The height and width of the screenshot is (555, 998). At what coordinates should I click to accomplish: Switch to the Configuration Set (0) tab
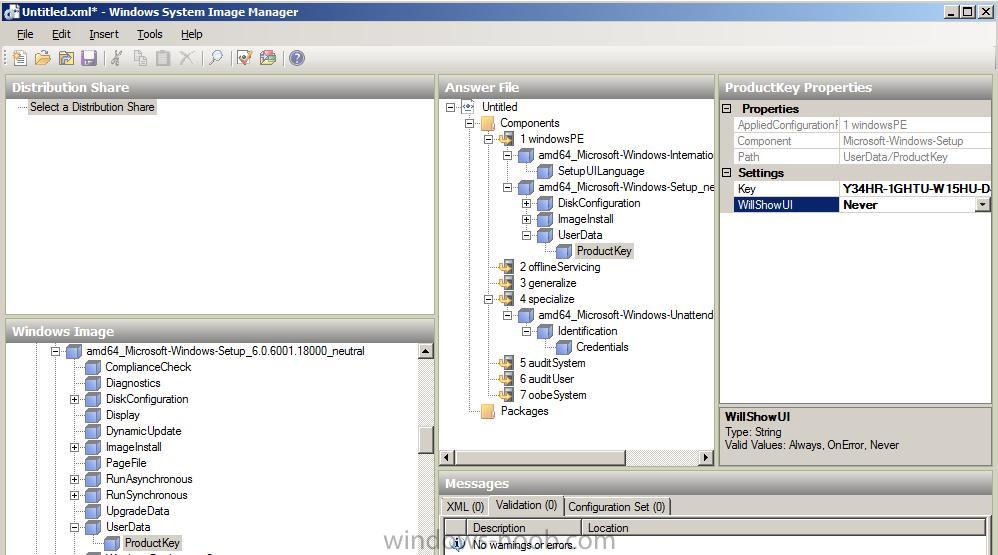click(616, 507)
